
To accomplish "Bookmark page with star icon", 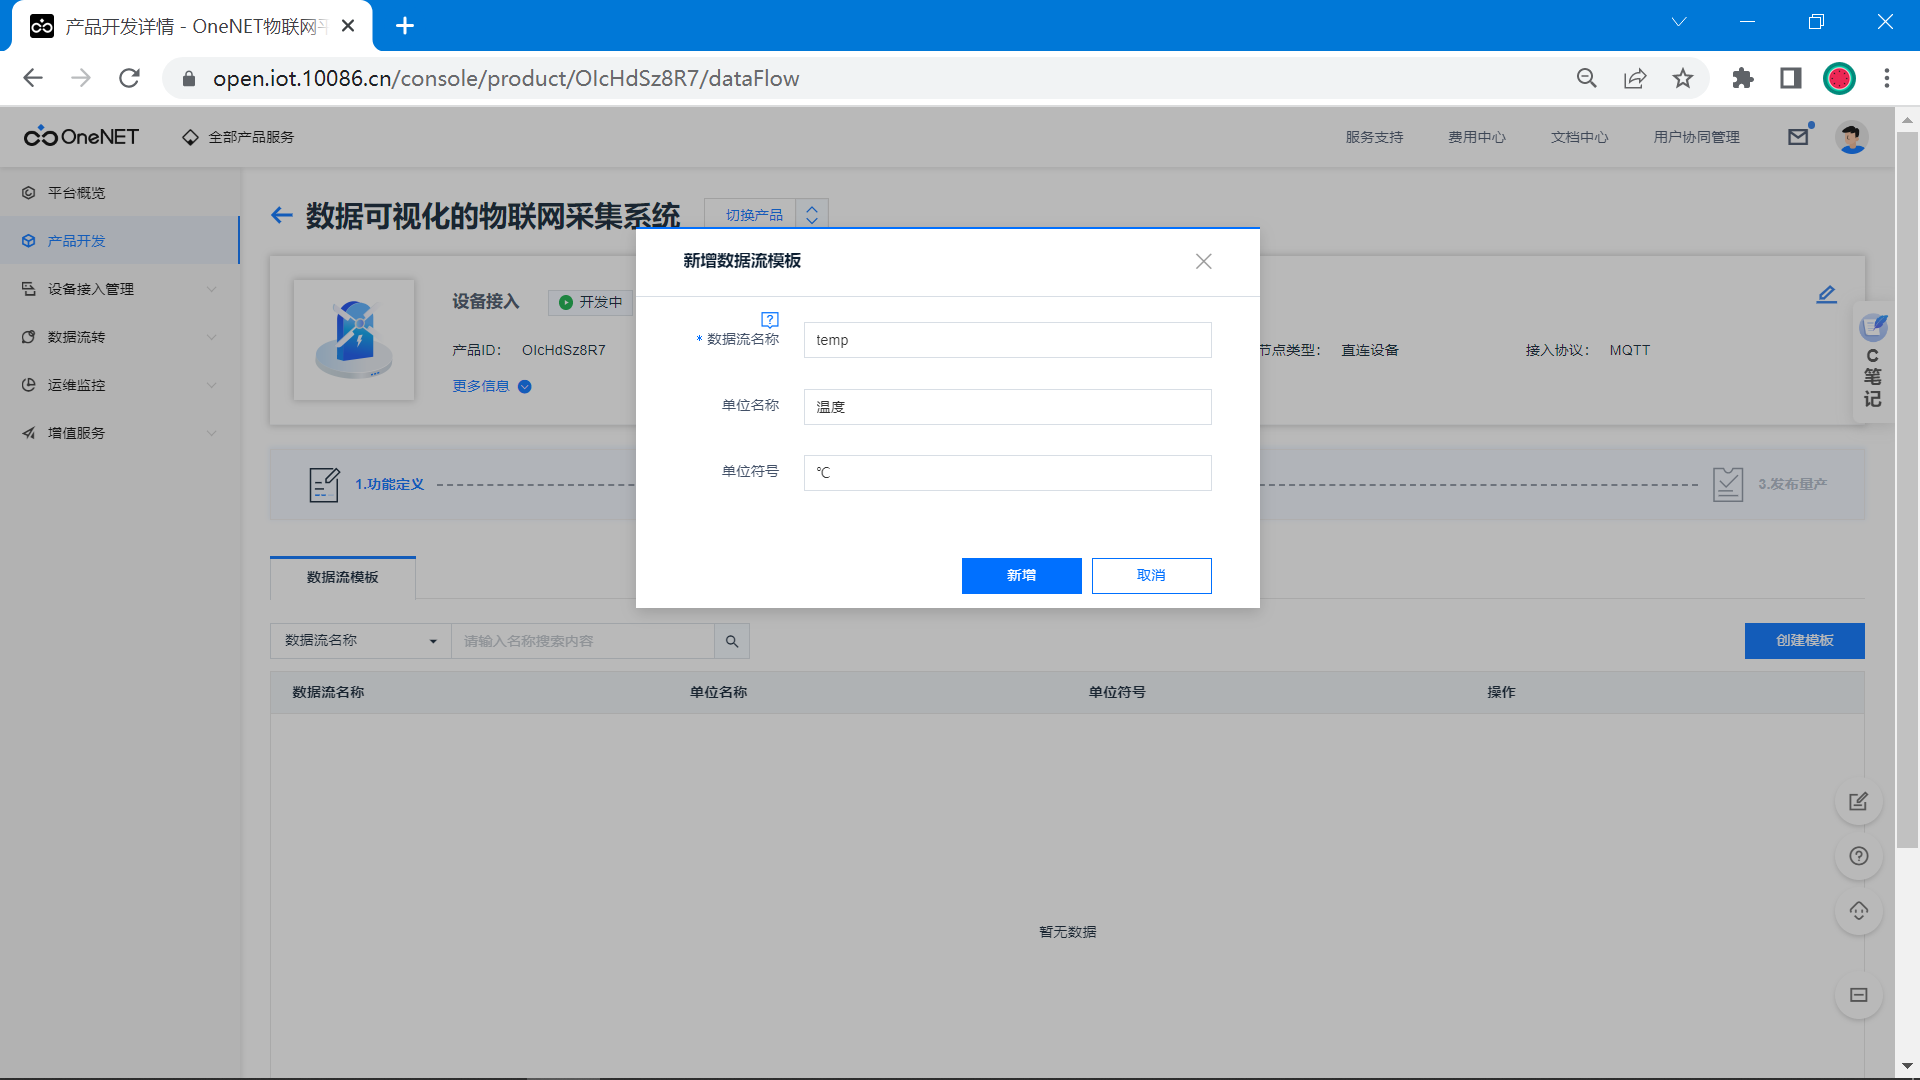I will 1683,78.
